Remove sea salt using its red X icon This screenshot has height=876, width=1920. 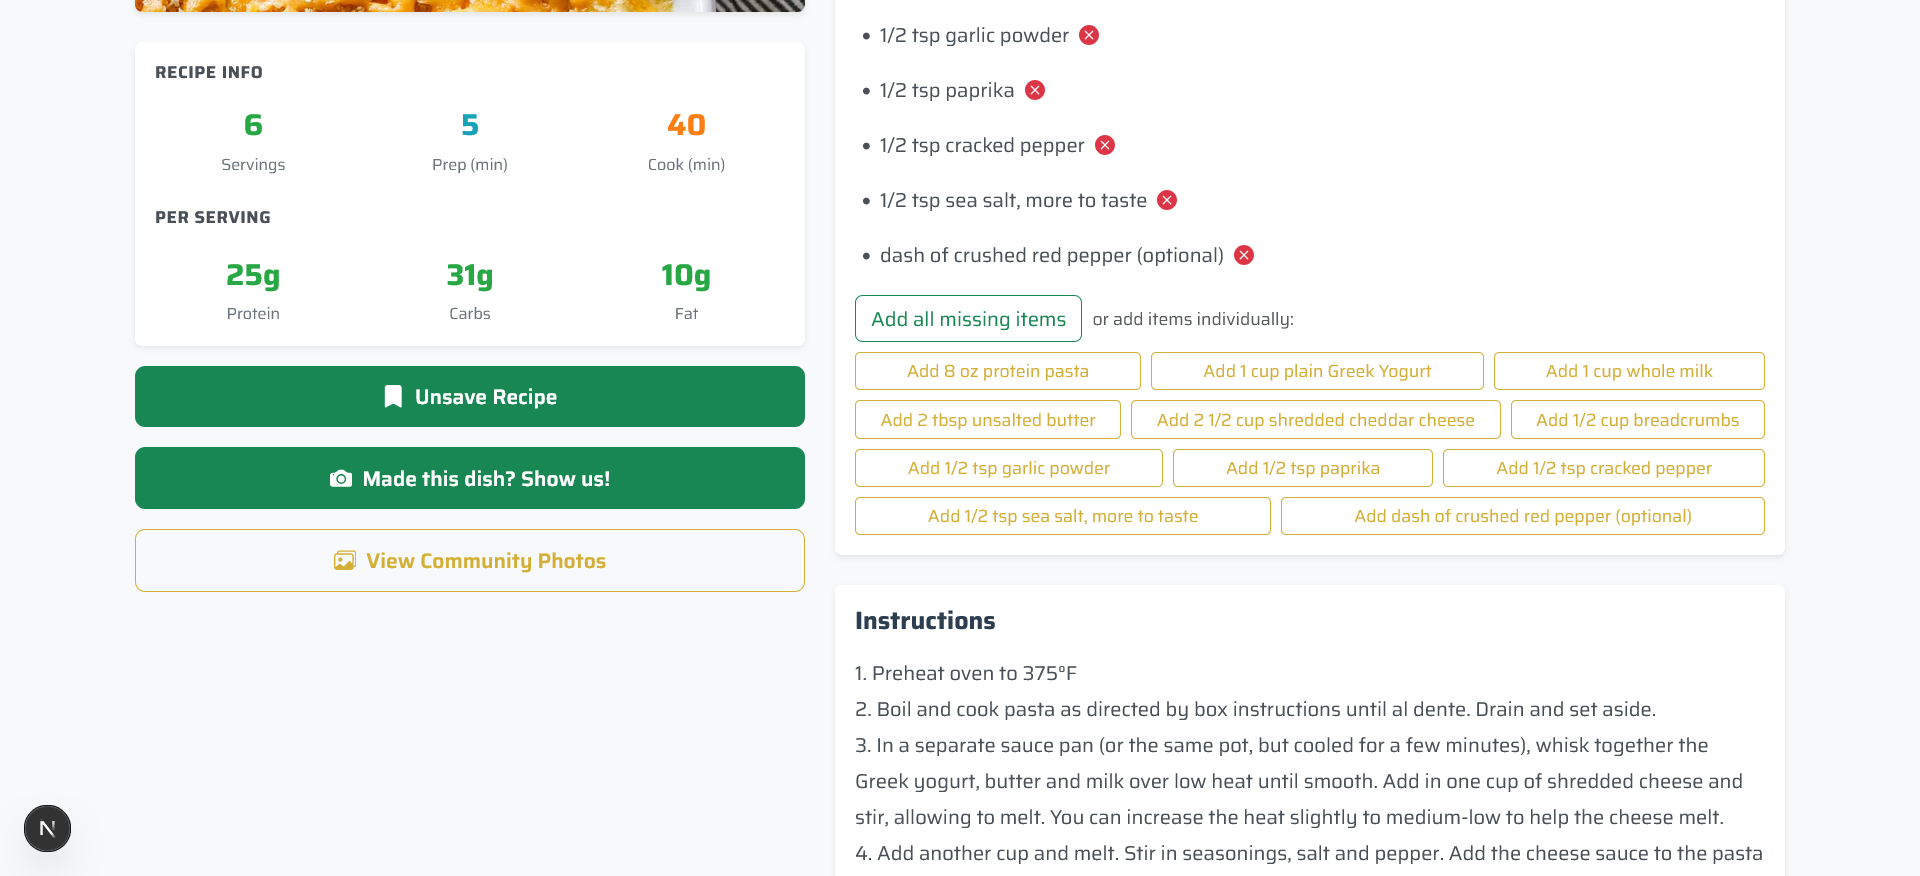coord(1166,200)
